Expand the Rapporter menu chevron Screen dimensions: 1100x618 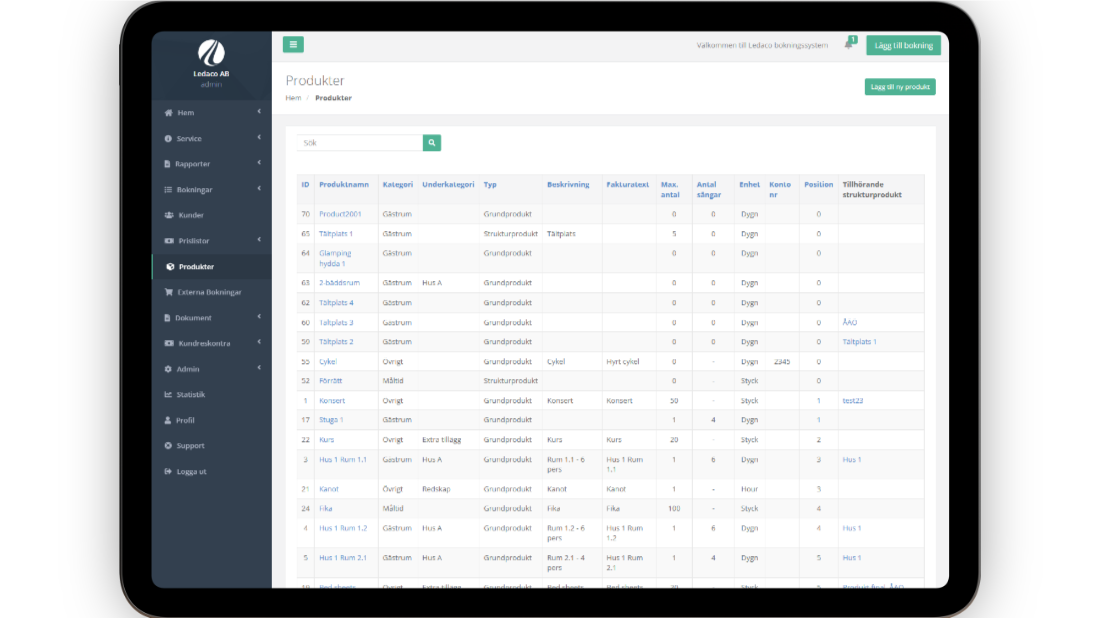[x=259, y=163]
